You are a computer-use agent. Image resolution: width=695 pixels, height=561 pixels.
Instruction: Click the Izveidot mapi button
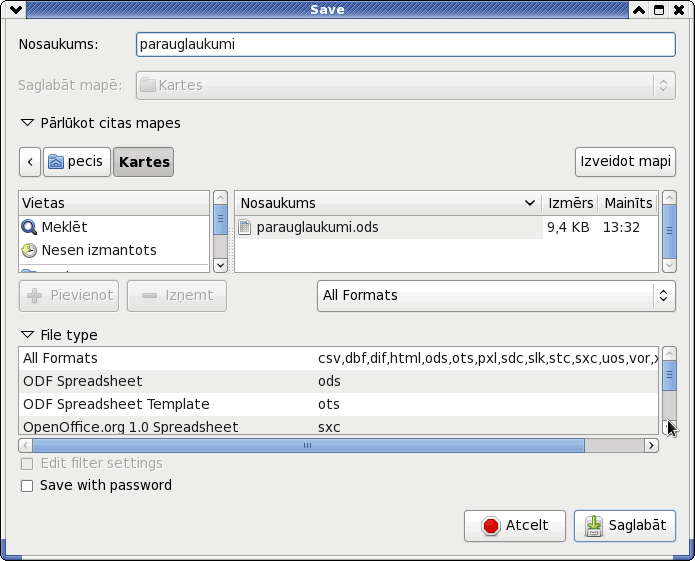click(625, 162)
